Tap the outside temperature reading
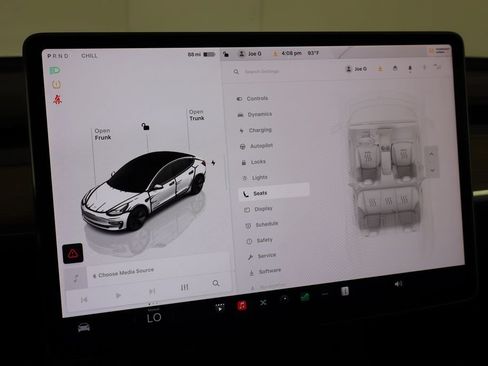 pos(313,53)
